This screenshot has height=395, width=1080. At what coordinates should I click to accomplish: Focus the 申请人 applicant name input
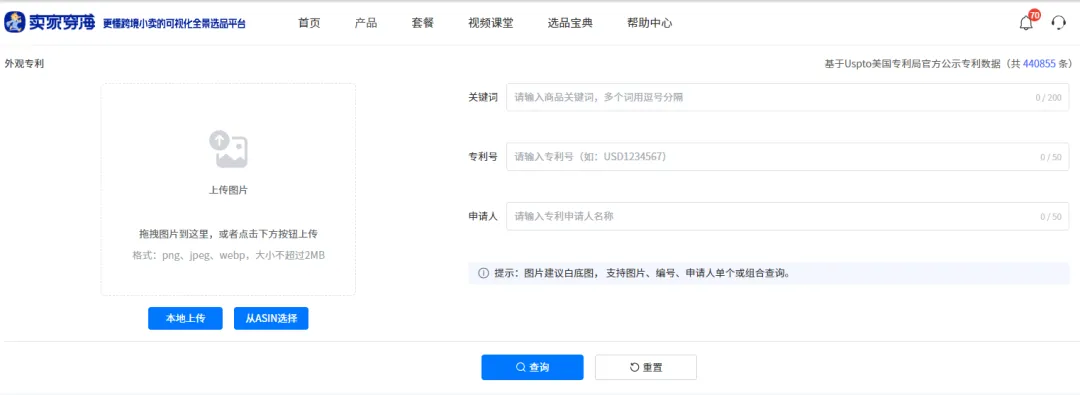click(x=788, y=216)
